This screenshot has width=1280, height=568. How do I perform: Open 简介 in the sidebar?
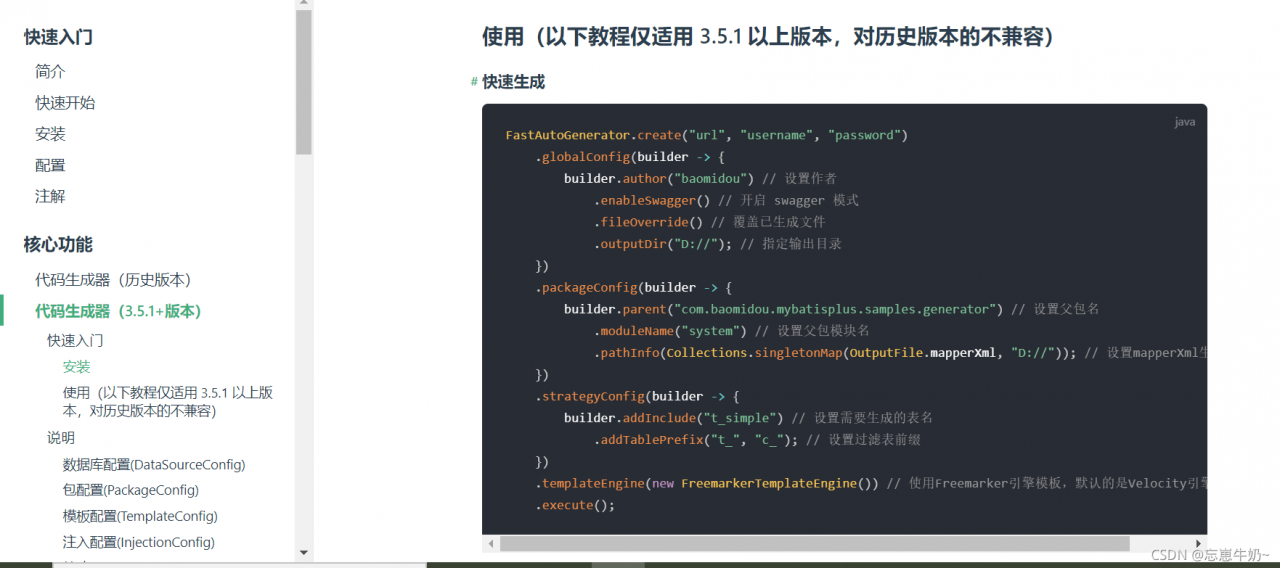[x=50, y=71]
